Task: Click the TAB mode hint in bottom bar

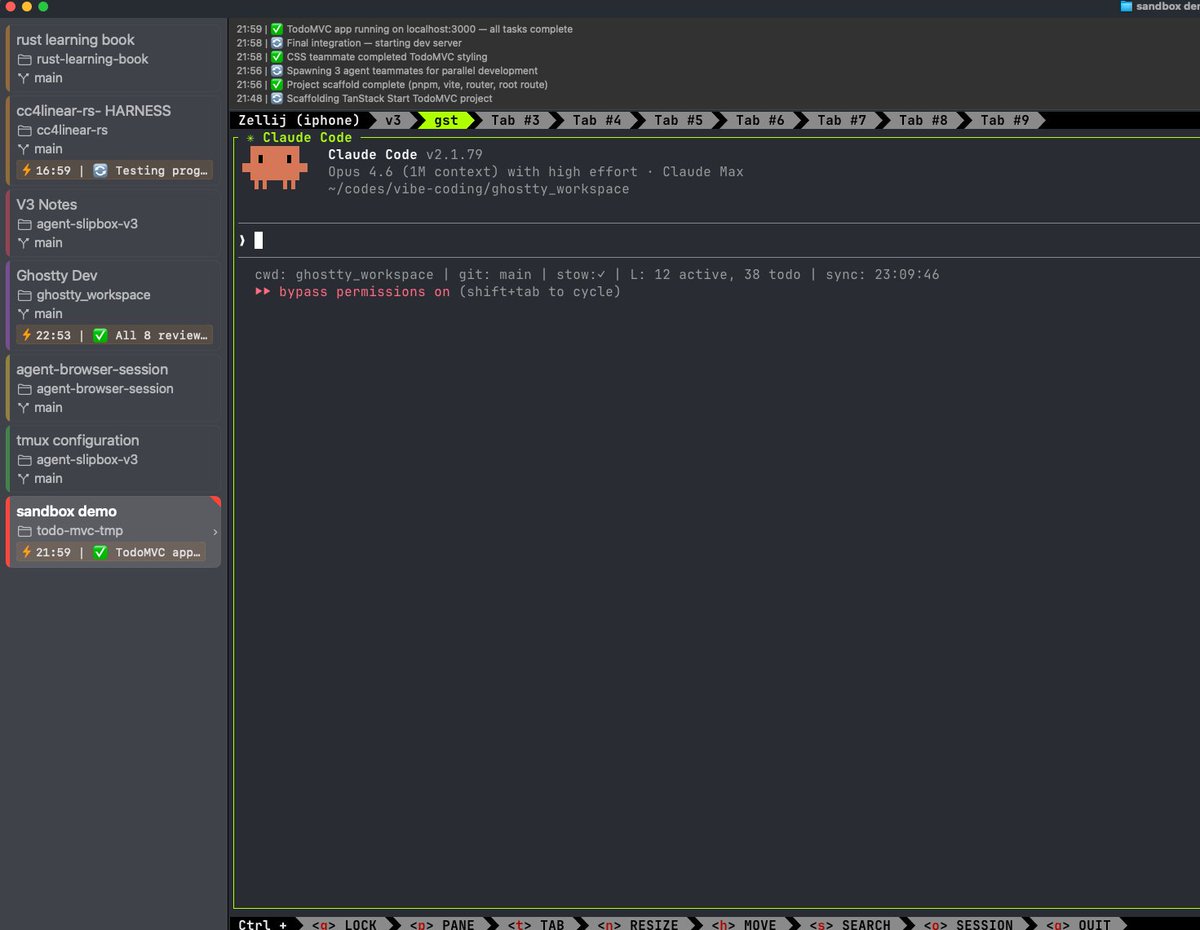Action: 535,925
